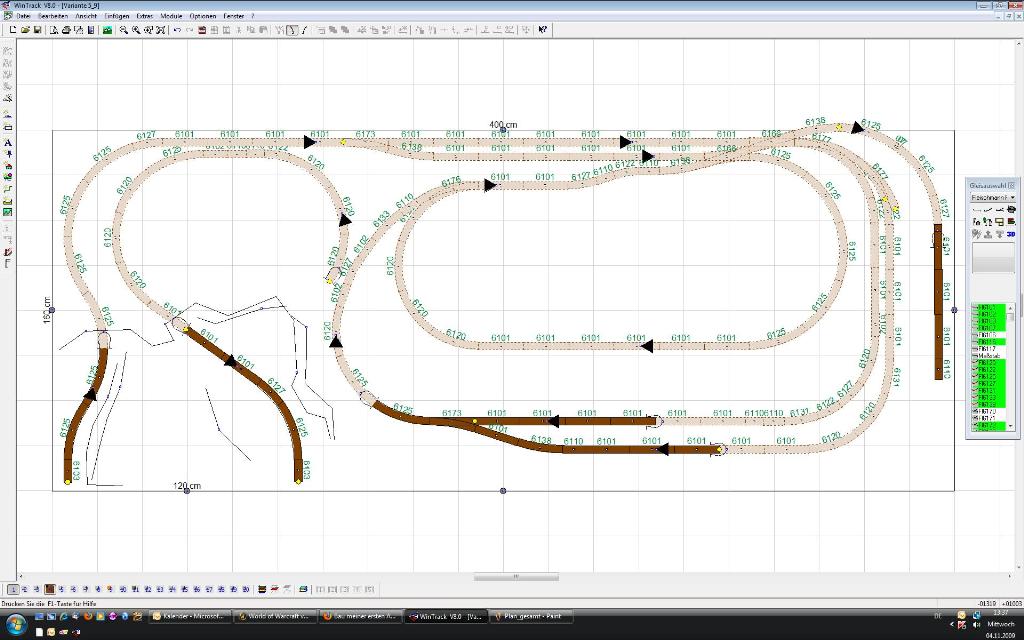Viewport: 1024px width, 640px height.
Task: Click the green picture icon in the top toolbar
Action: click(x=107, y=30)
